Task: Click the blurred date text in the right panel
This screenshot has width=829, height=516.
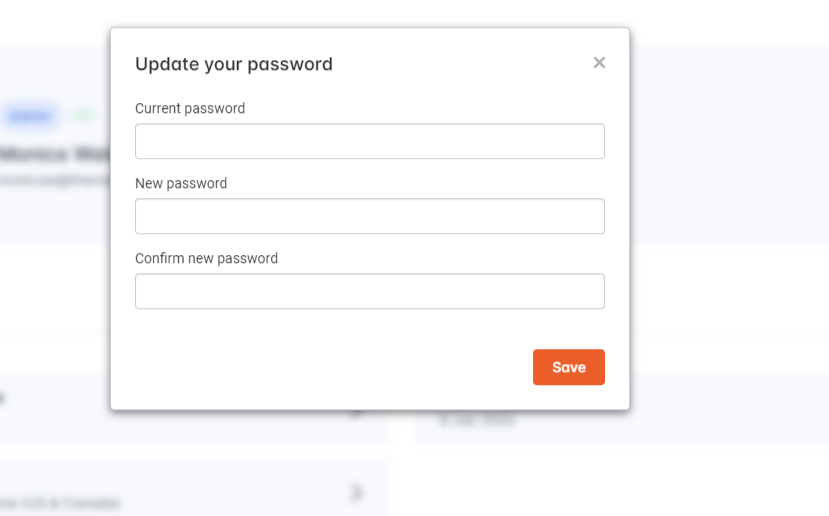Action: coord(478,420)
